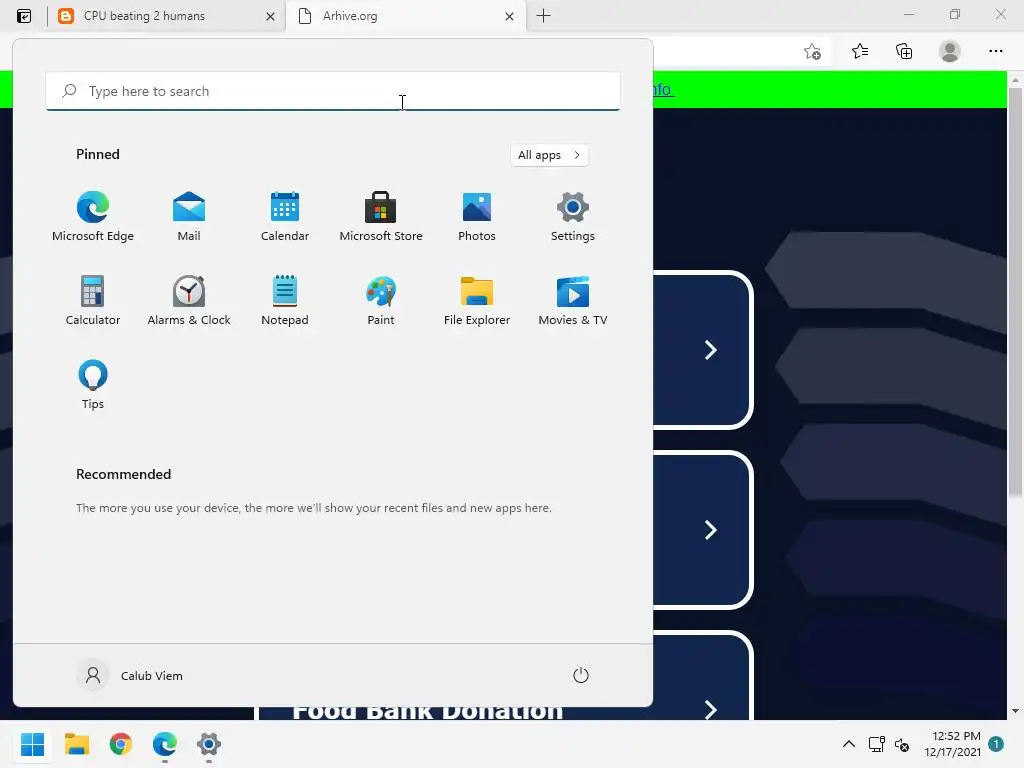Open File Explorer from pinned apps
The width and height of the screenshot is (1024, 768).
[477, 300]
